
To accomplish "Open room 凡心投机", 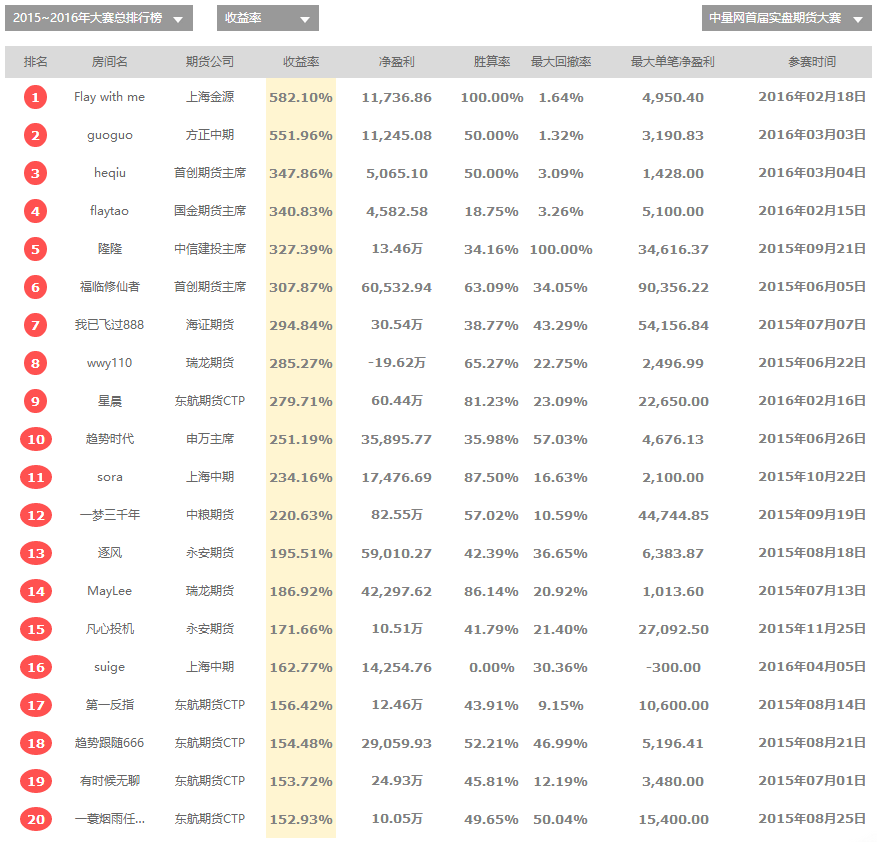I will (110, 629).
